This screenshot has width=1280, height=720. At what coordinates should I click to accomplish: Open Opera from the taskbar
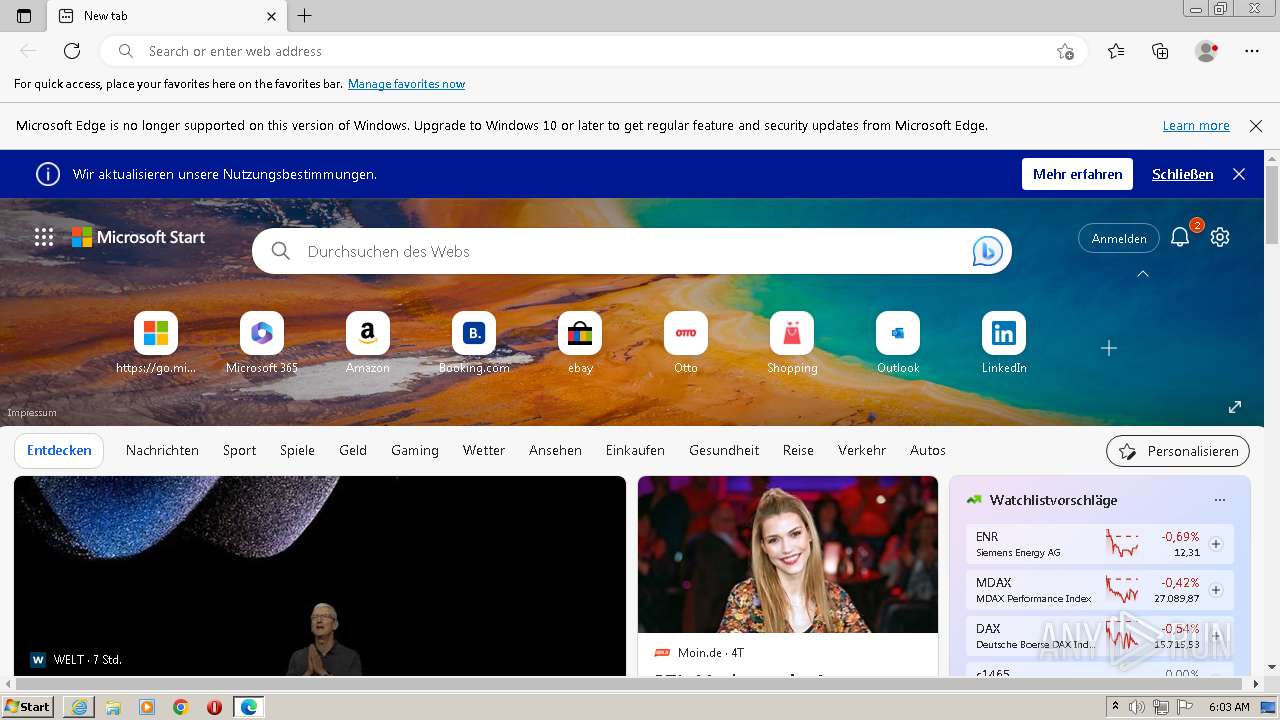[x=214, y=707]
